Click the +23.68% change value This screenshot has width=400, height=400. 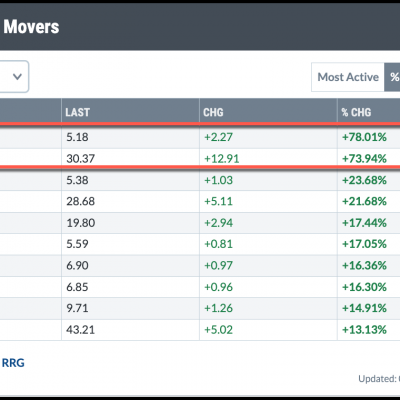[x=364, y=180]
